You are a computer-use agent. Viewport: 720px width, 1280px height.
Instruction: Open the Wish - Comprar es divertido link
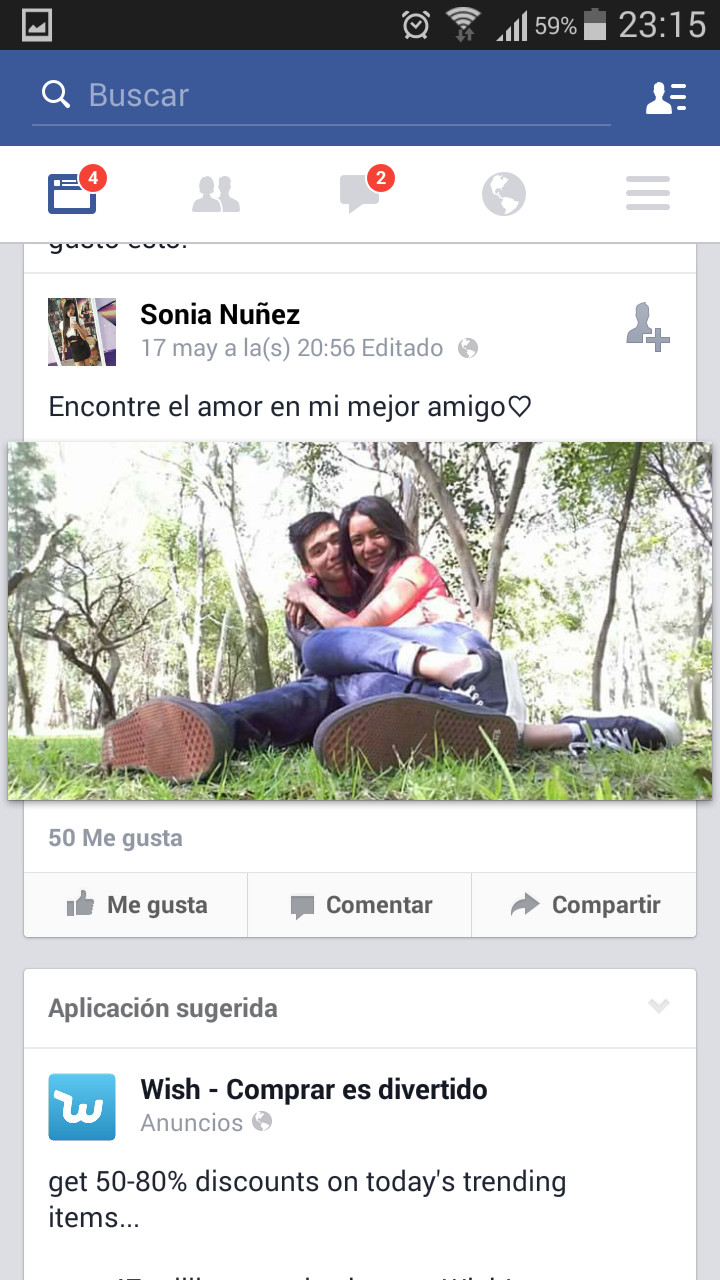(314, 1089)
